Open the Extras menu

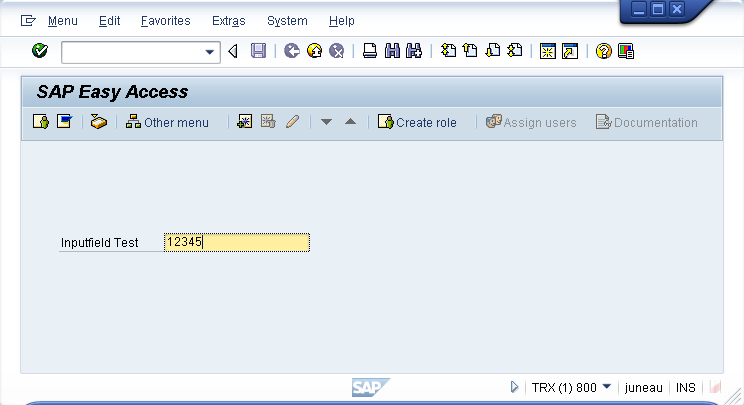(x=229, y=21)
